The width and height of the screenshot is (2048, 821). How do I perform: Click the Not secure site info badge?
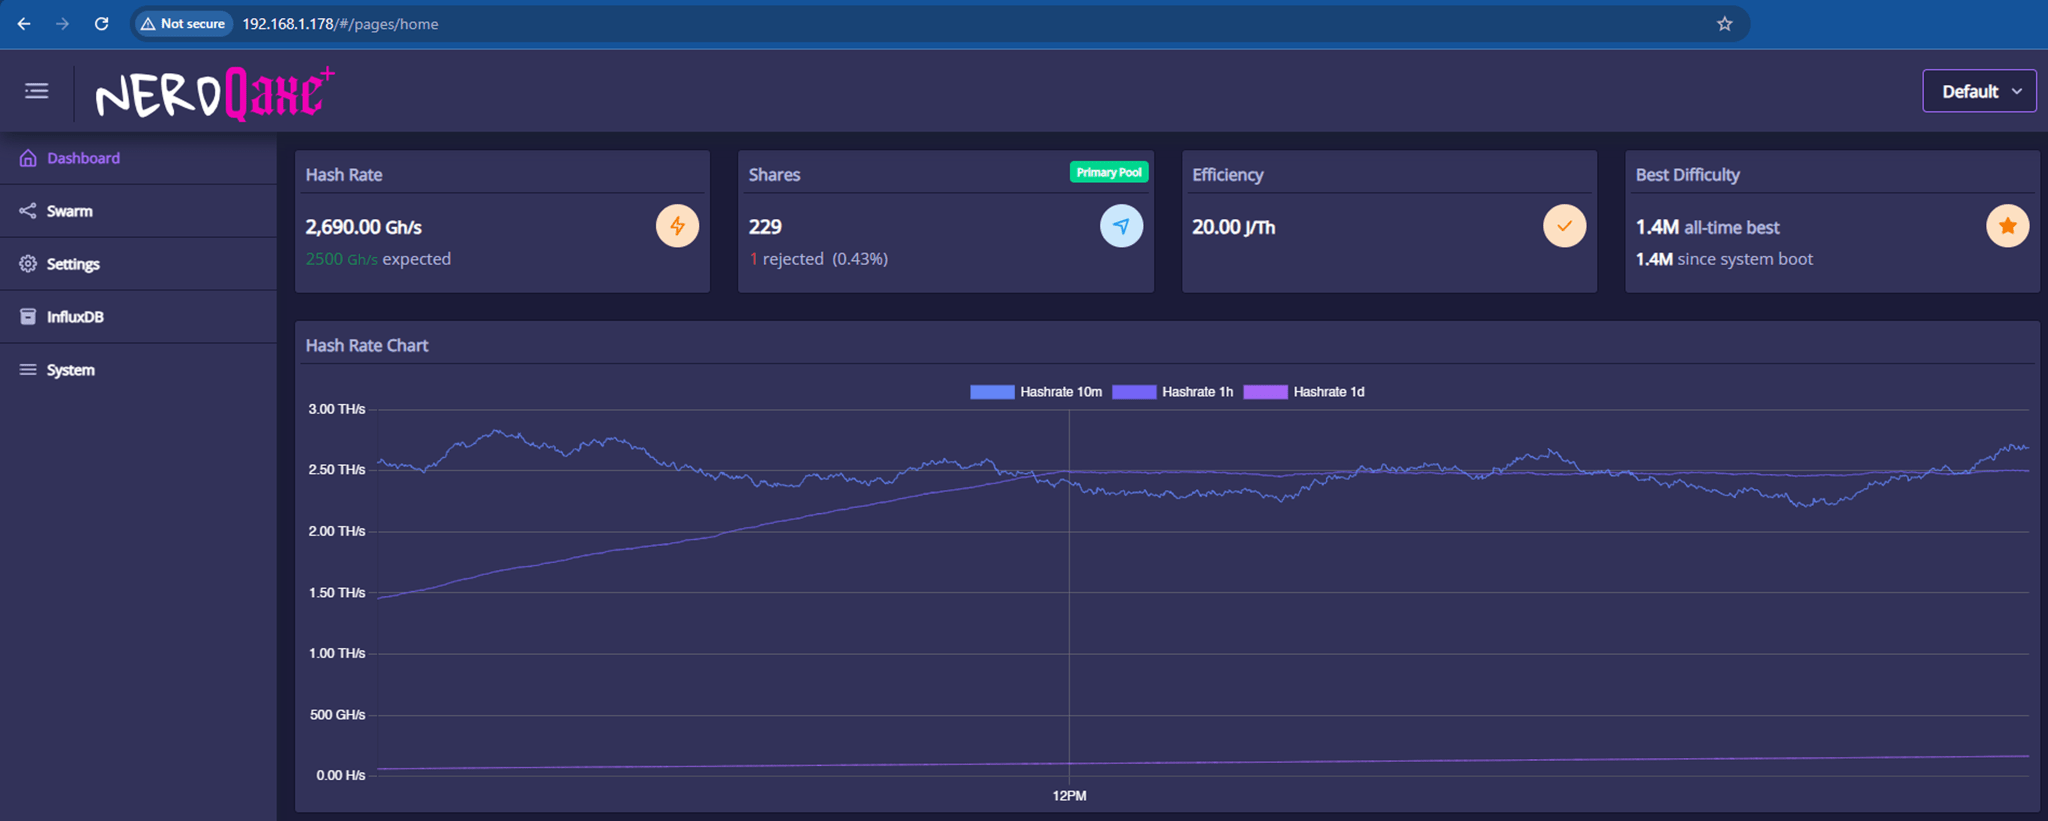pos(183,24)
